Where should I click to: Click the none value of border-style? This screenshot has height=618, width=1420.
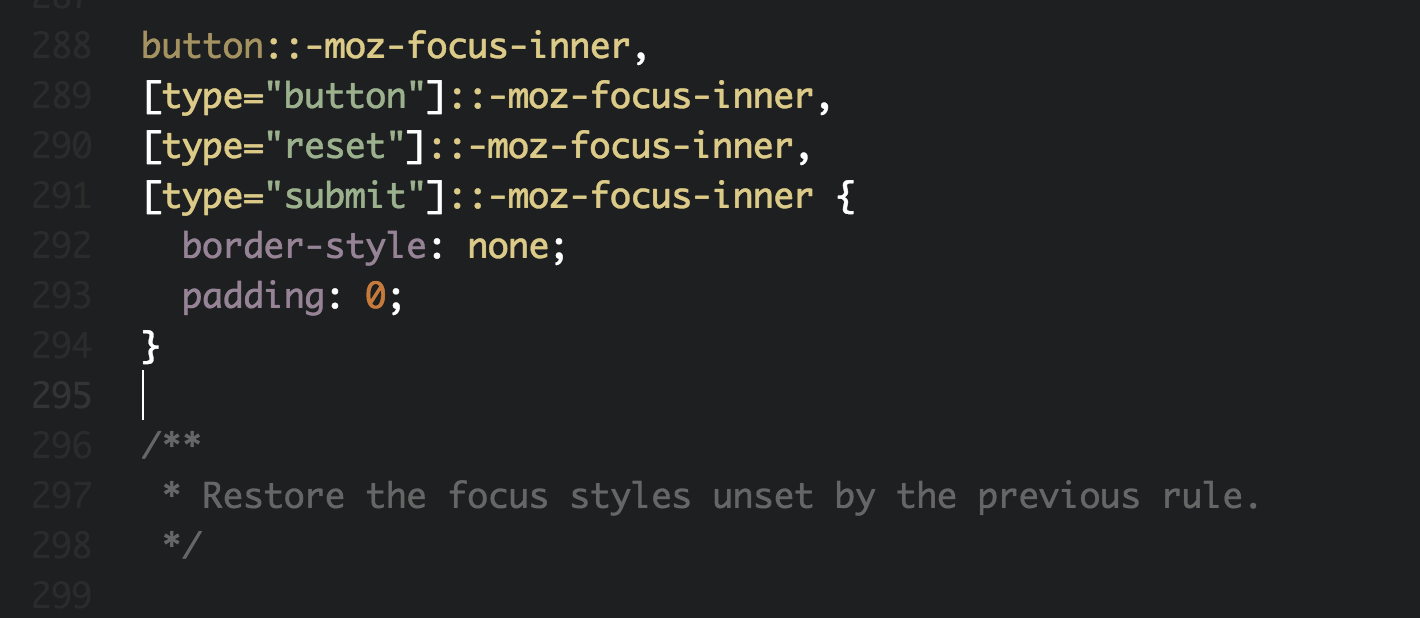[508, 246]
